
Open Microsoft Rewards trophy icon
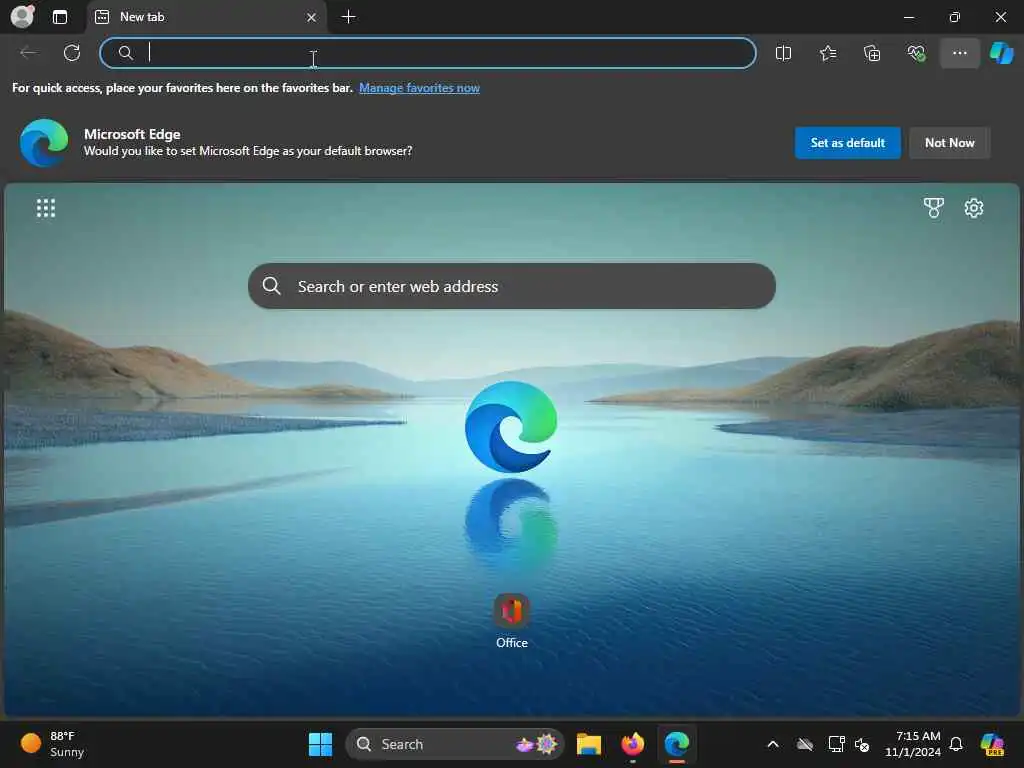(x=933, y=208)
